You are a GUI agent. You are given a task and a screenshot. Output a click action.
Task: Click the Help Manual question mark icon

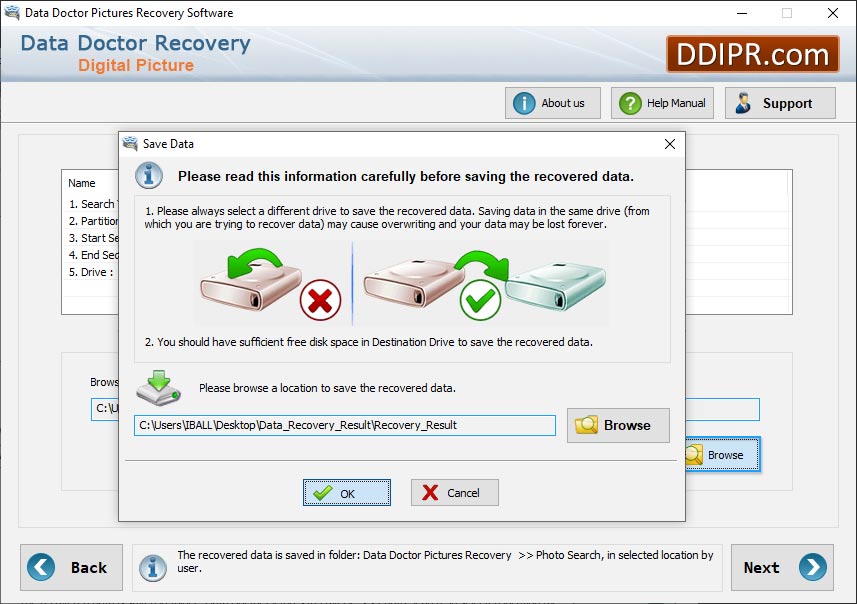point(629,102)
